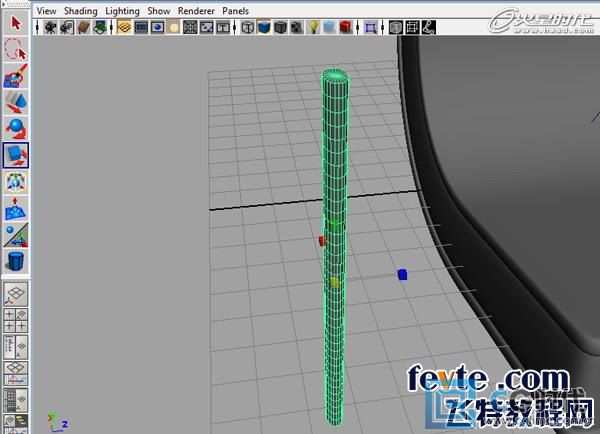600x434 pixels.
Task: Click the Image Plane icon
Action: (100, 28)
